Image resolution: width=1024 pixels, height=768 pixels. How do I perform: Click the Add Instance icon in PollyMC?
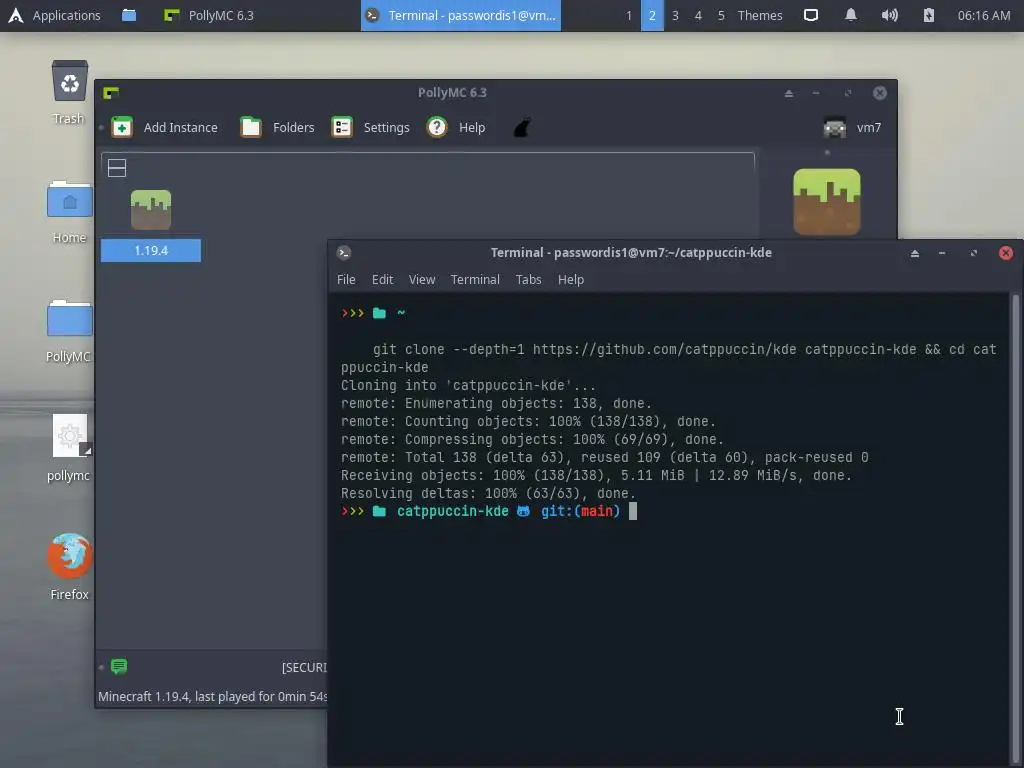click(x=122, y=127)
